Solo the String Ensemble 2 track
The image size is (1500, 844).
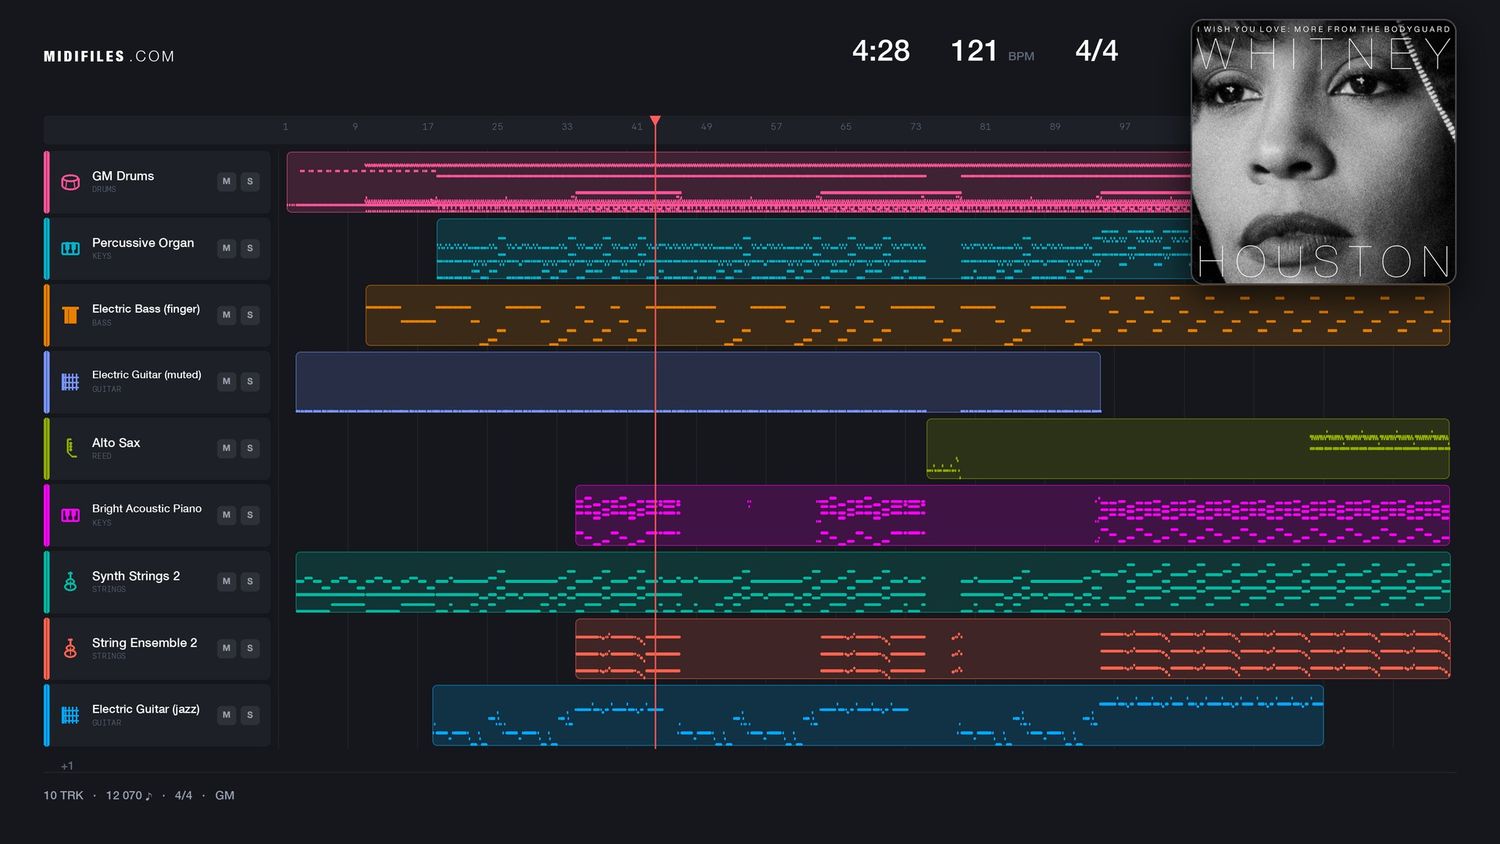[x=250, y=648]
